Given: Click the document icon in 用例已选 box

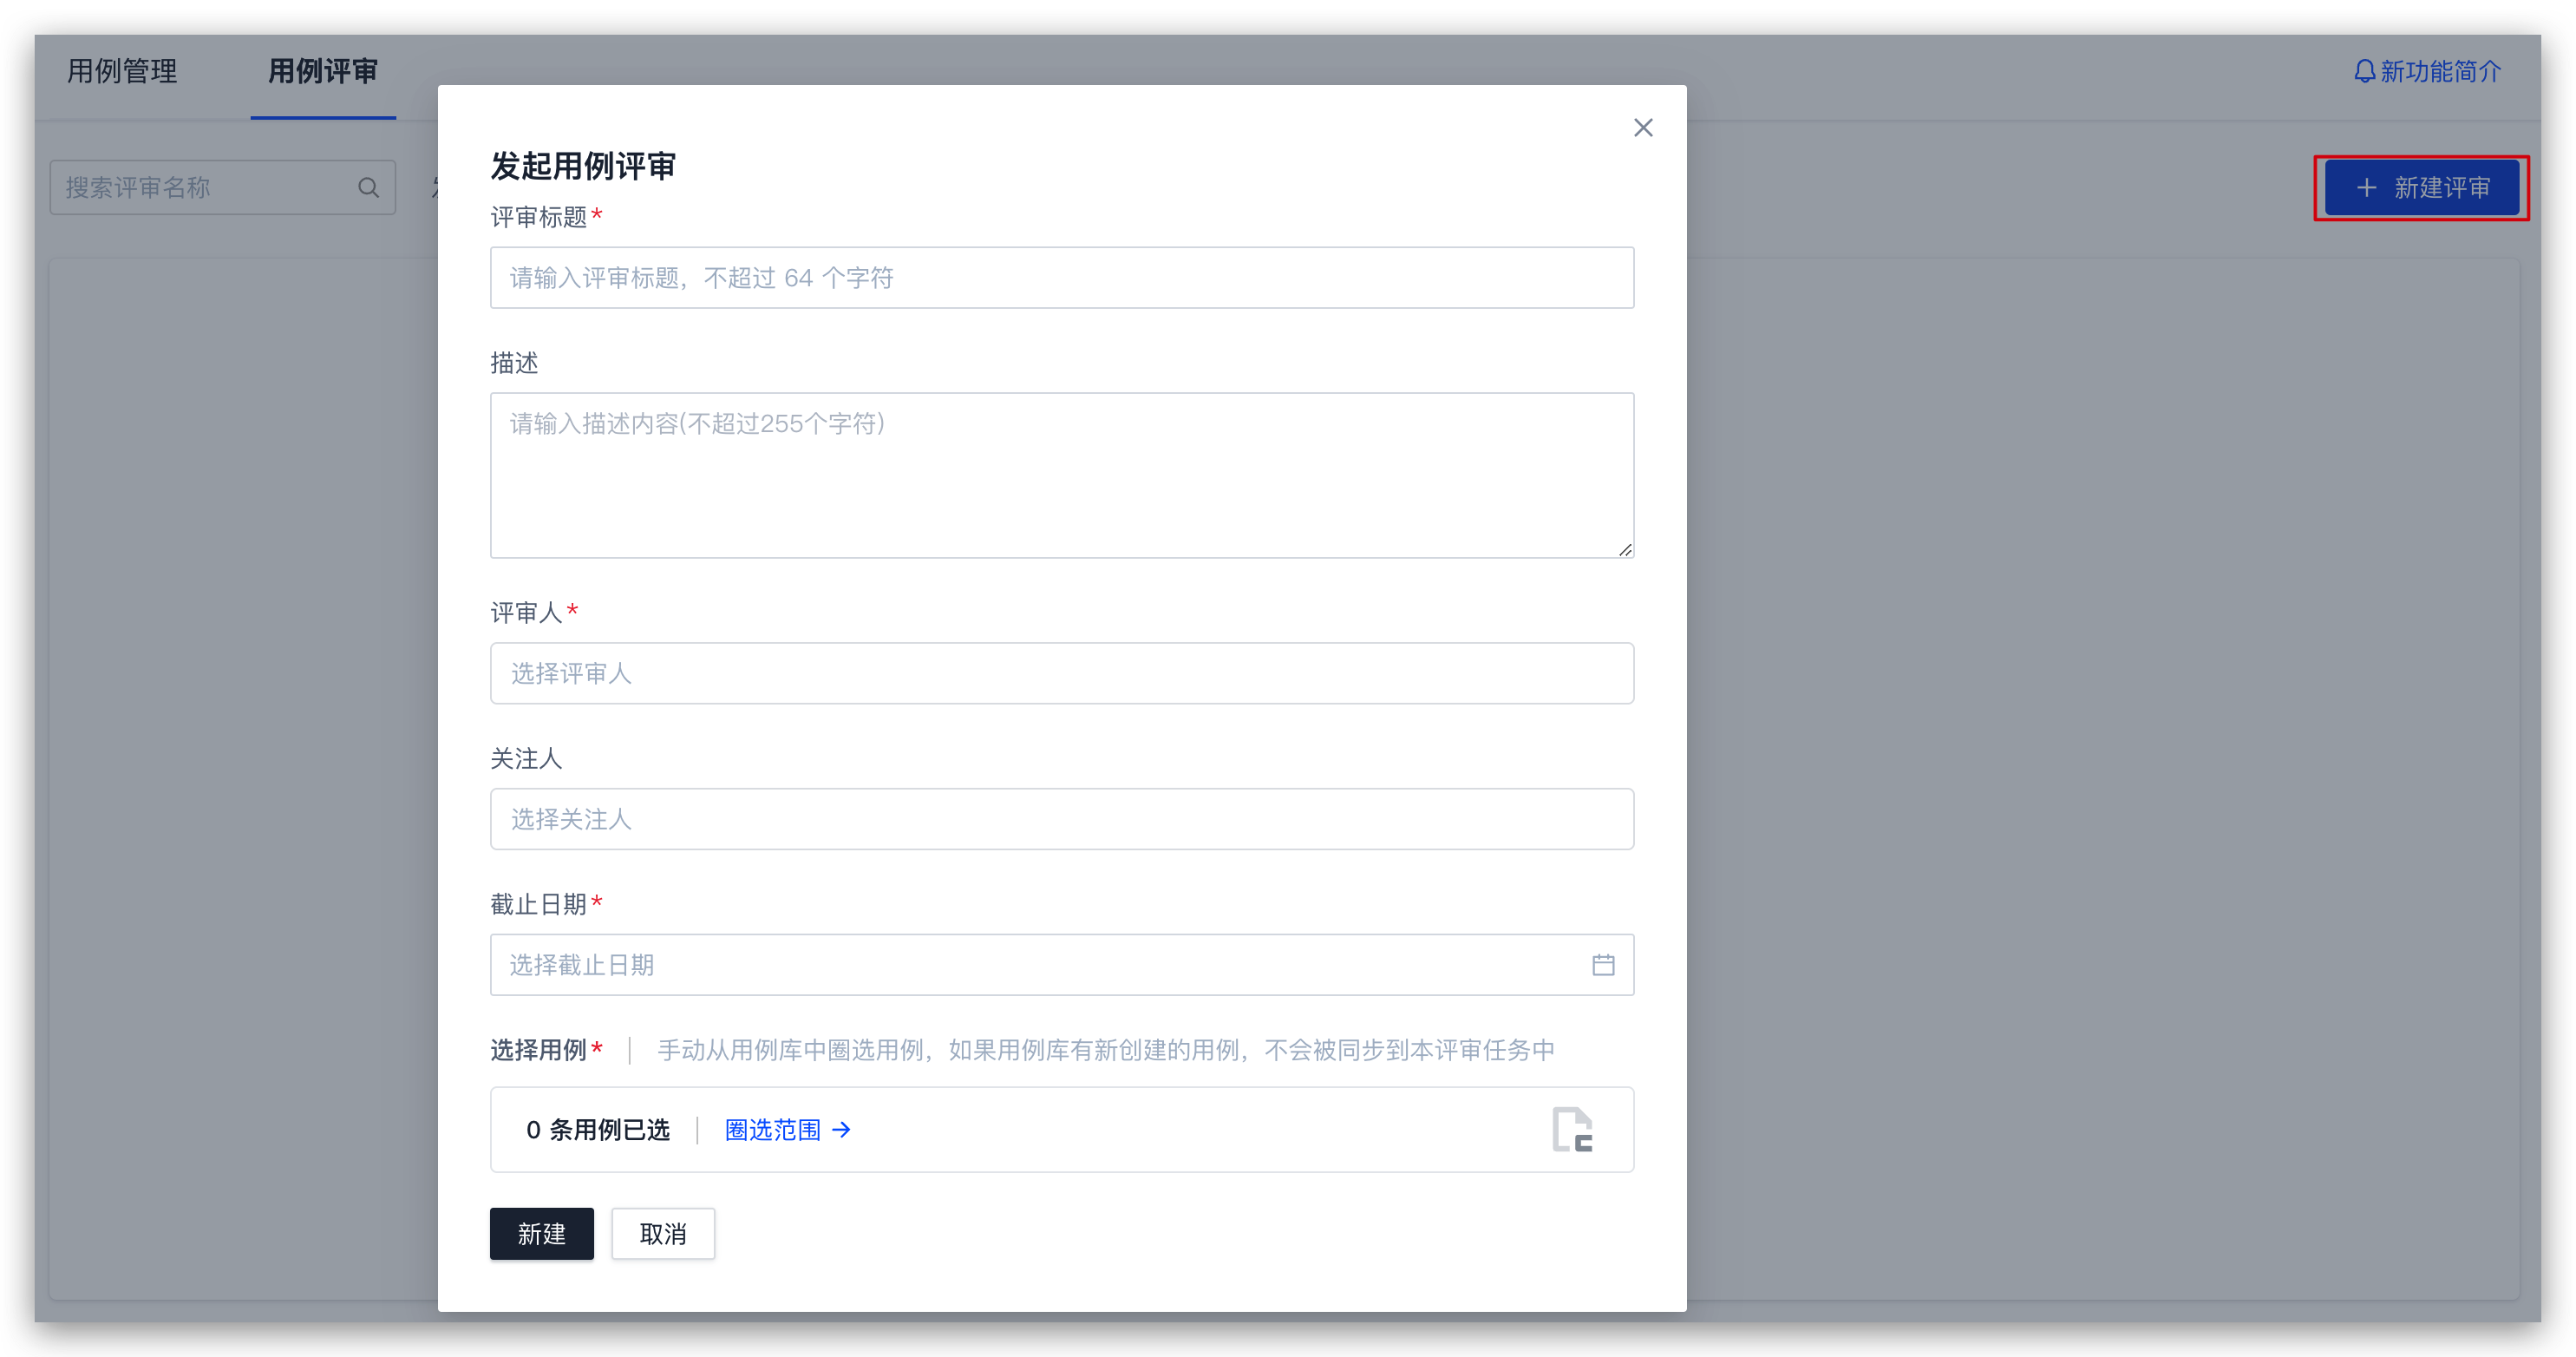Looking at the screenshot, I should [x=1572, y=1130].
